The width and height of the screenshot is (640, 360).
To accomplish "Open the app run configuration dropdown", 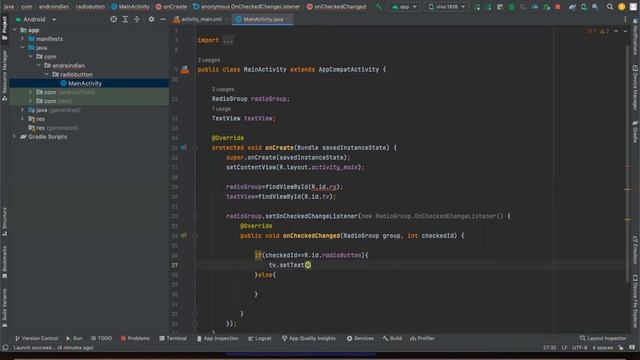I will [404, 7].
